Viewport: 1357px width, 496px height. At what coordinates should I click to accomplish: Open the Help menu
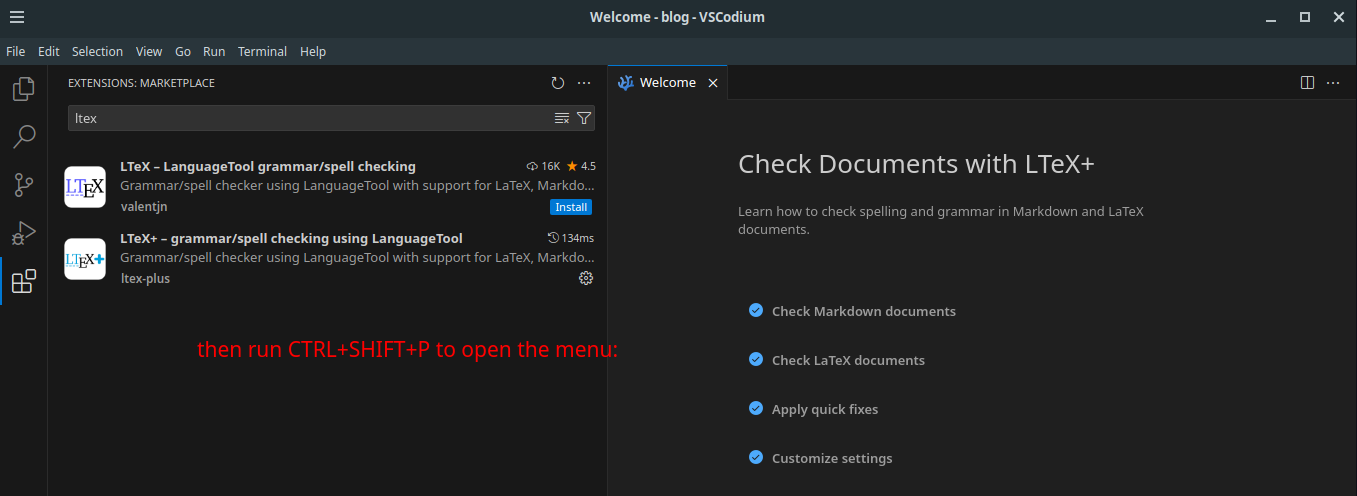point(313,51)
